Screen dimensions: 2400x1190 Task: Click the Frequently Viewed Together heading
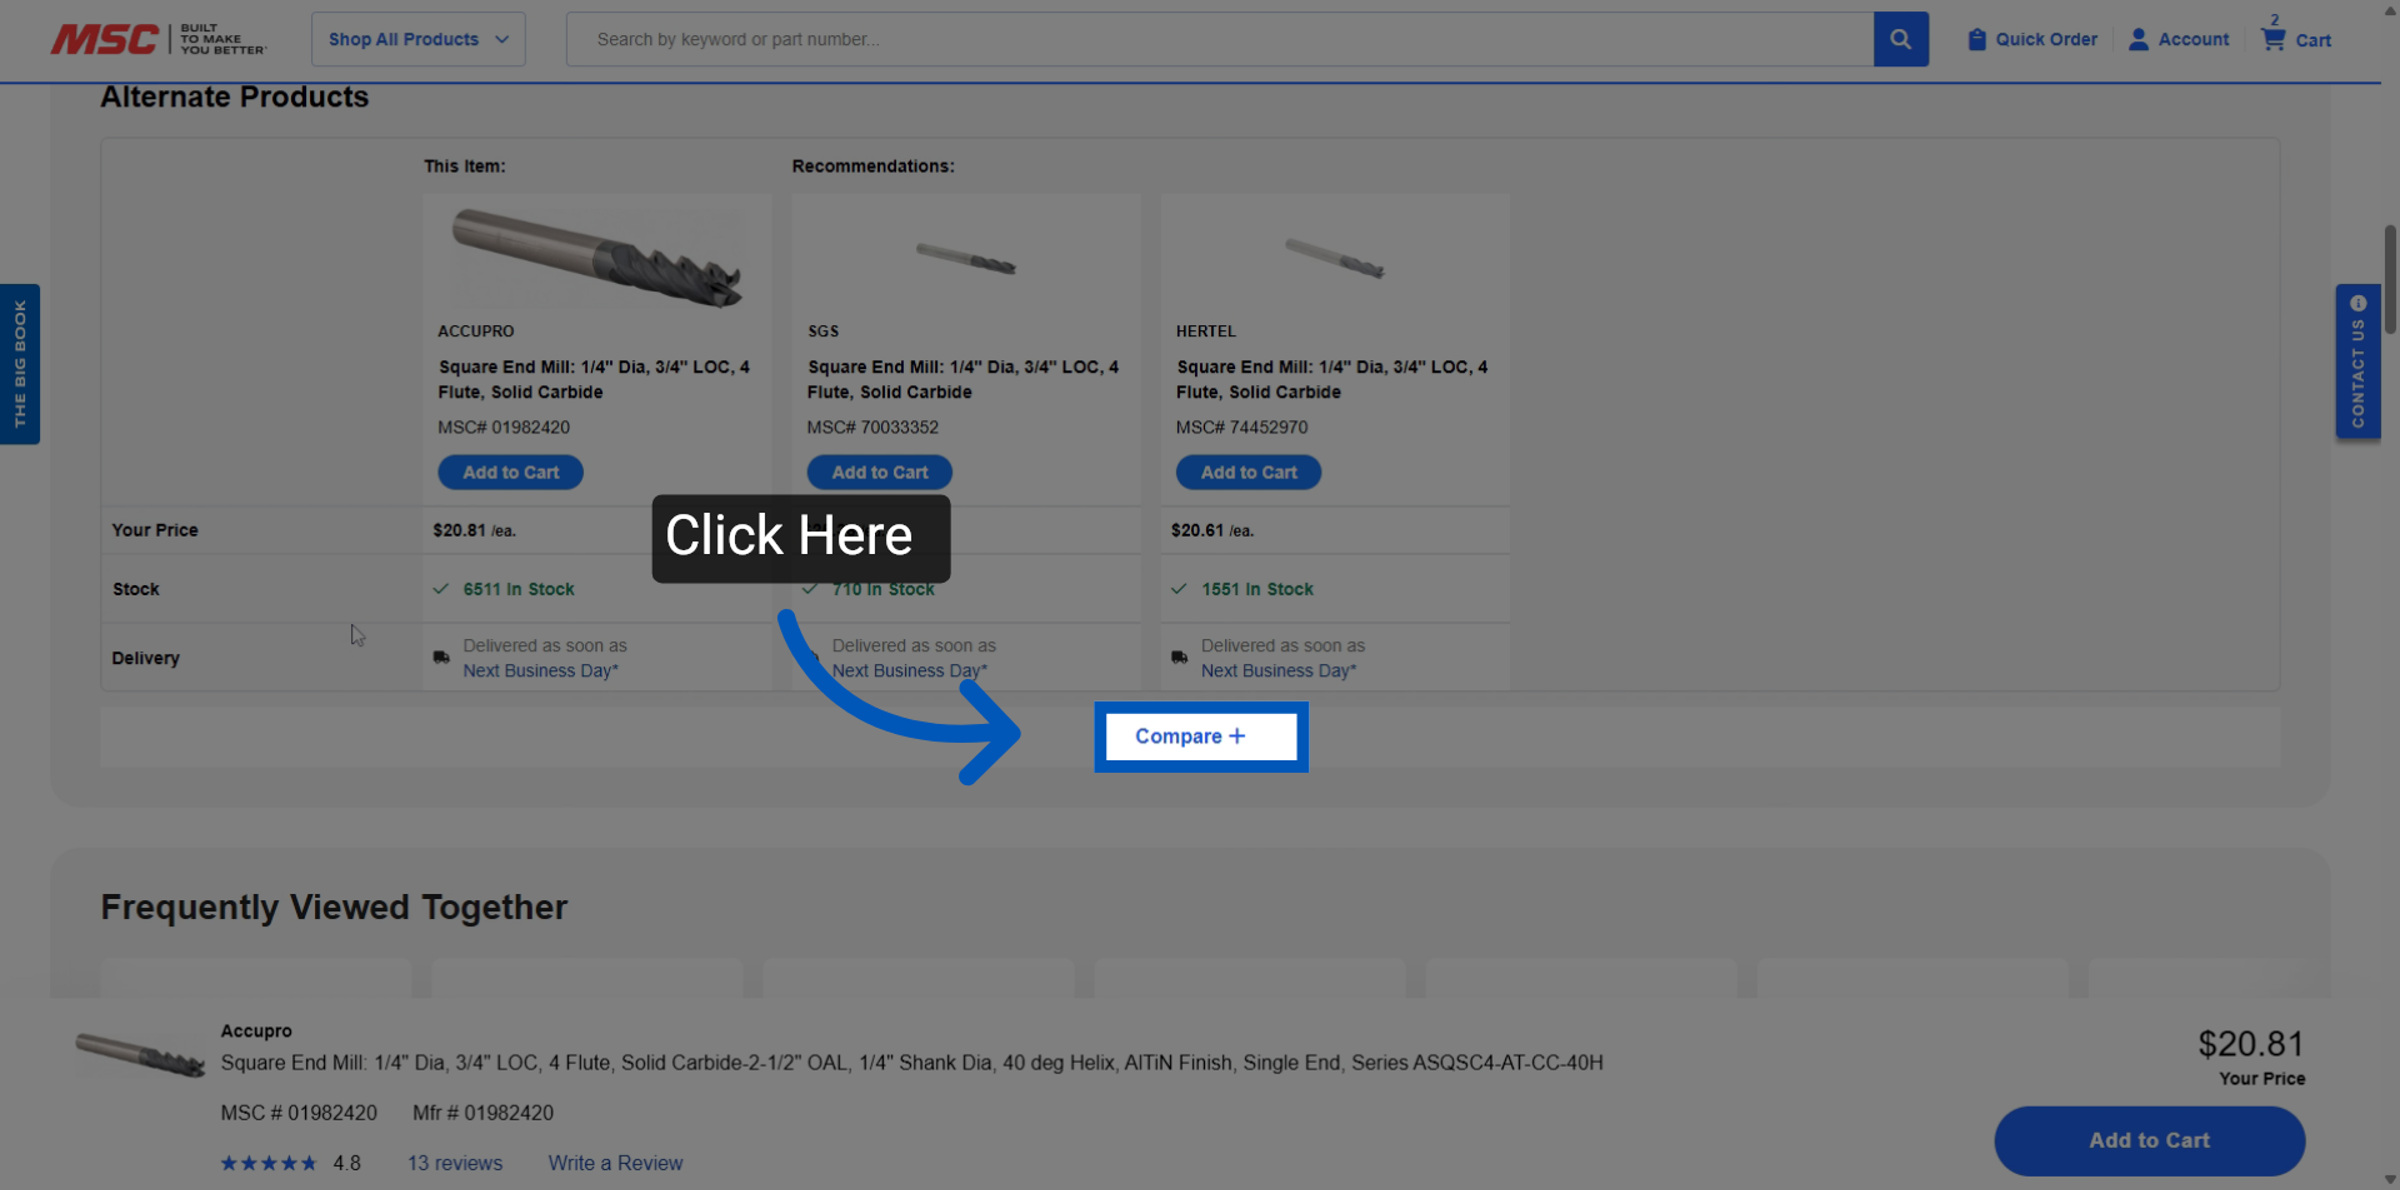tap(333, 907)
